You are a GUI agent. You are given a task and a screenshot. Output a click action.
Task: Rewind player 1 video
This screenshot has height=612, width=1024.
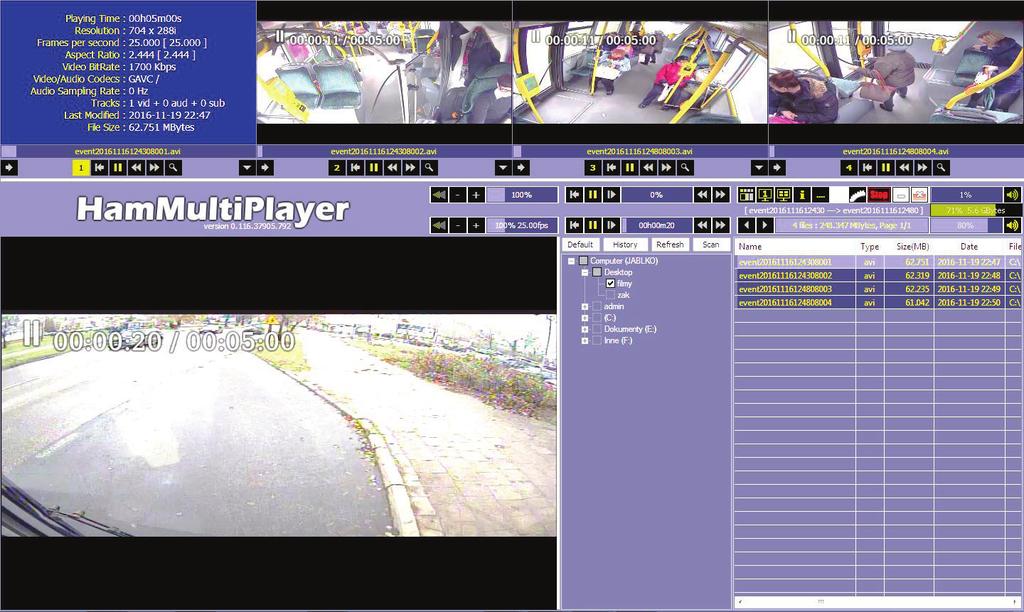[x=136, y=168]
